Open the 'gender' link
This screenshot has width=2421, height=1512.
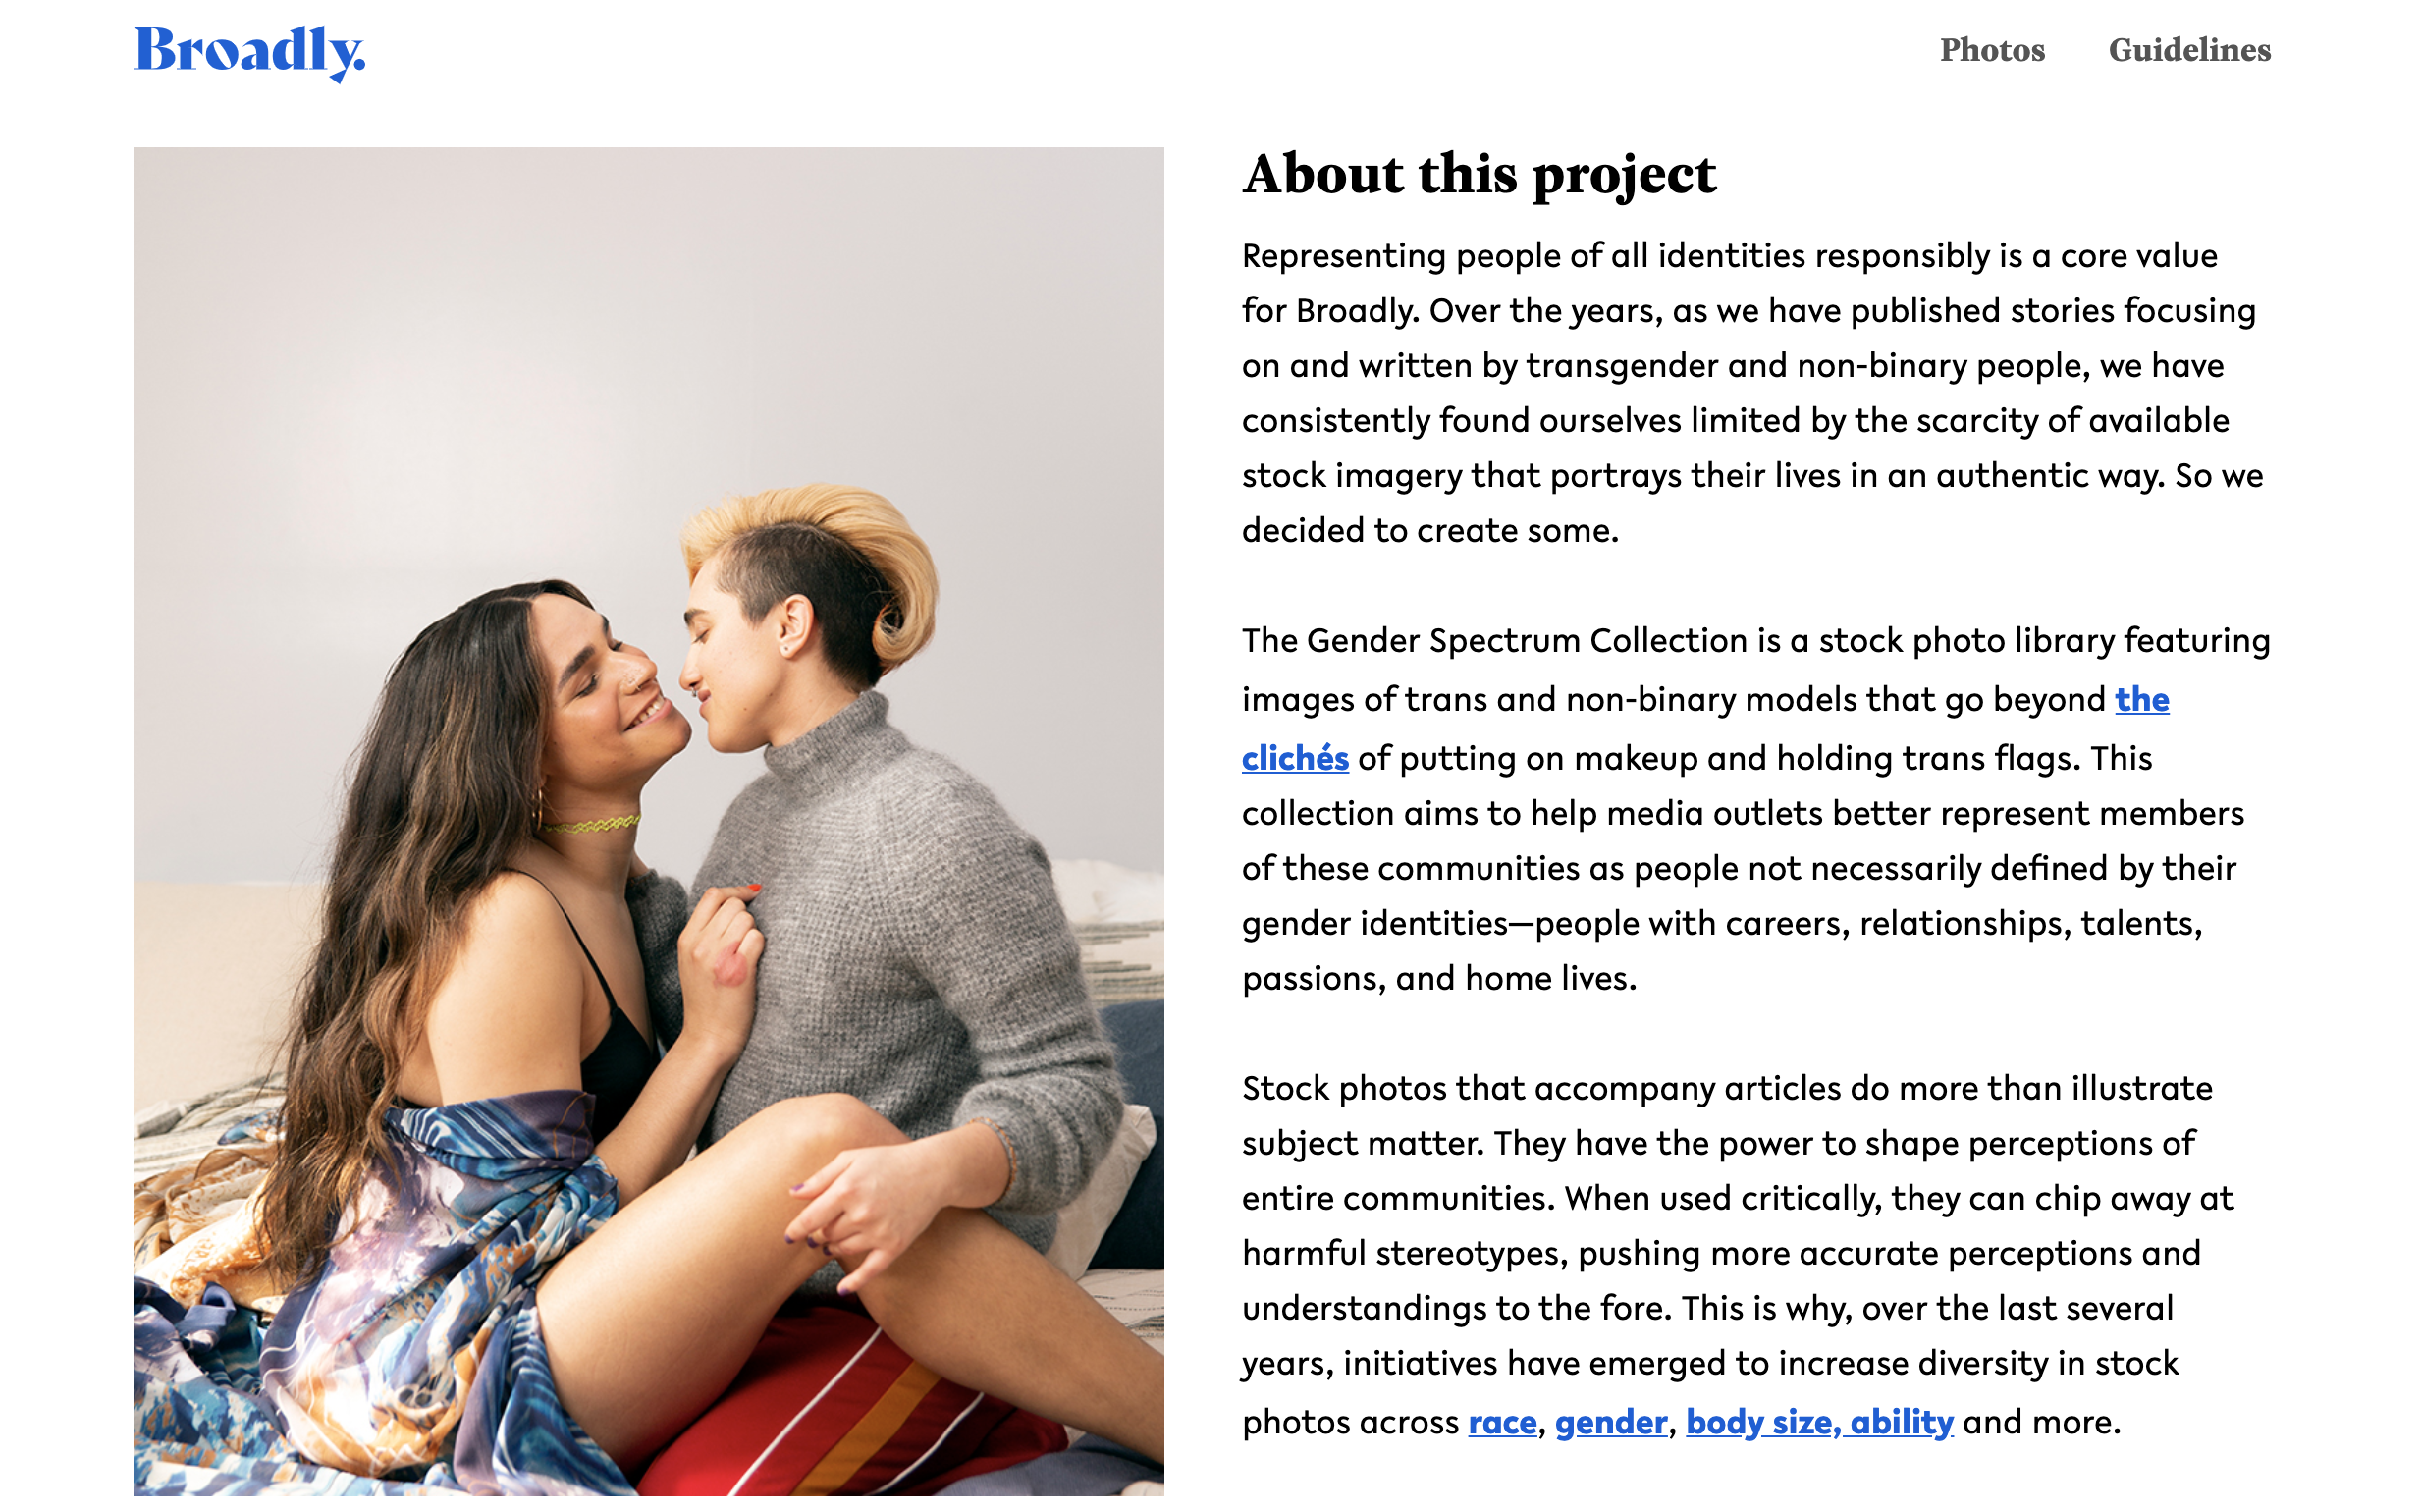click(x=1611, y=1421)
